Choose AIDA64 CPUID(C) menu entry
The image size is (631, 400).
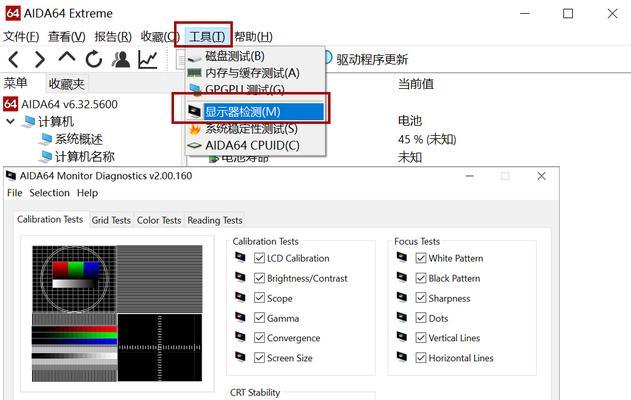click(x=255, y=145)
